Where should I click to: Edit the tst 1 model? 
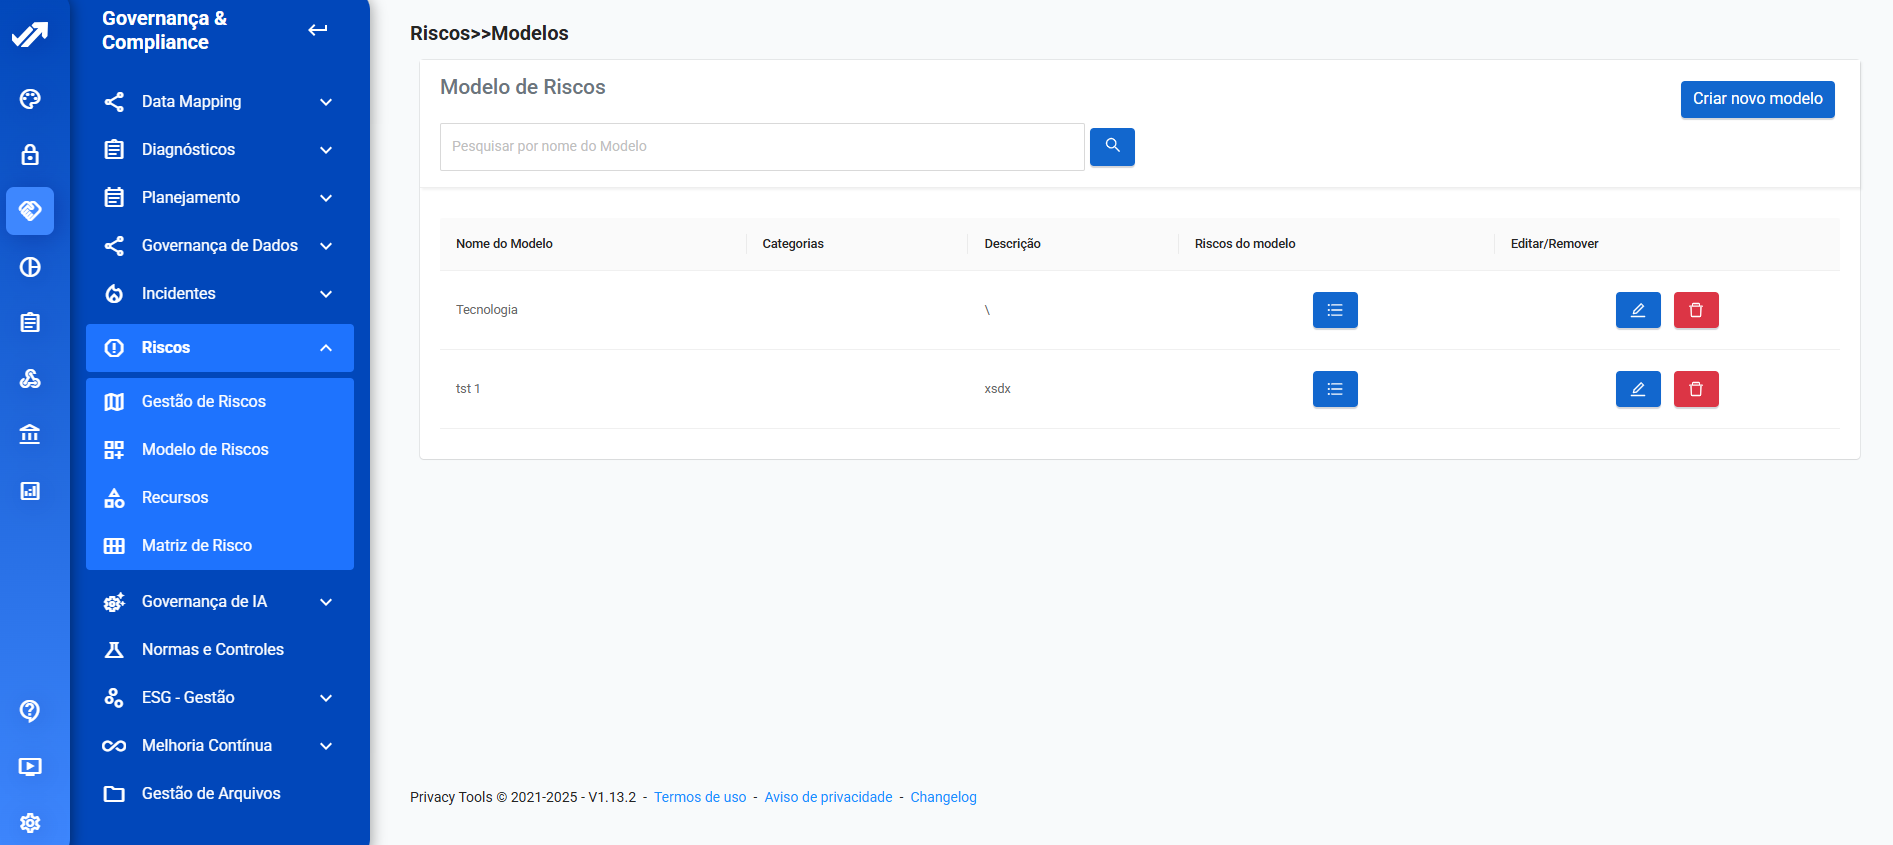(1637, 389)
